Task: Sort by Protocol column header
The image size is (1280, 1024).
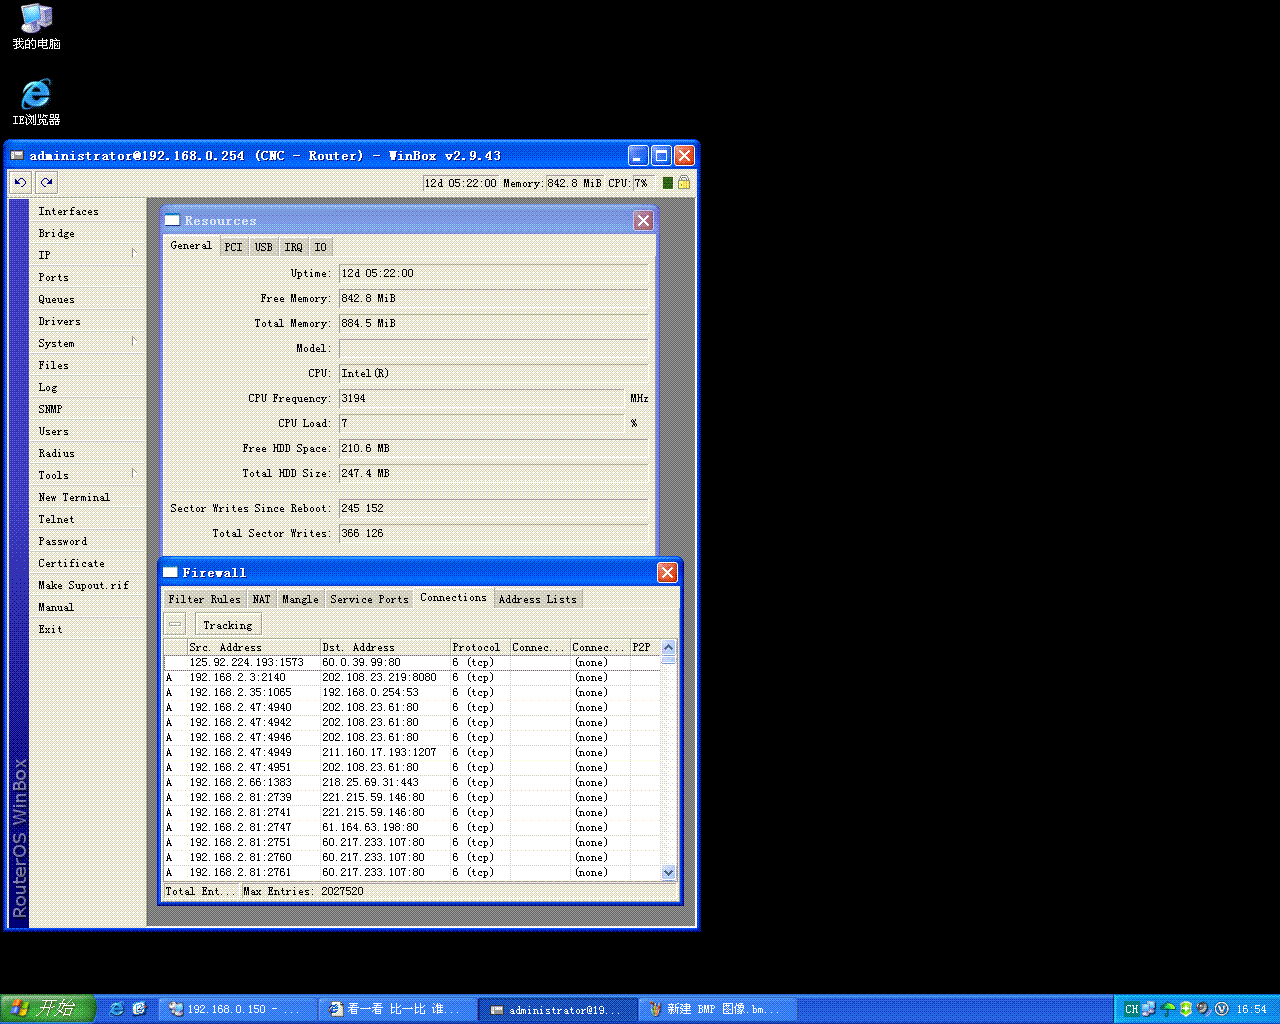Action: (x=479, y=647)
